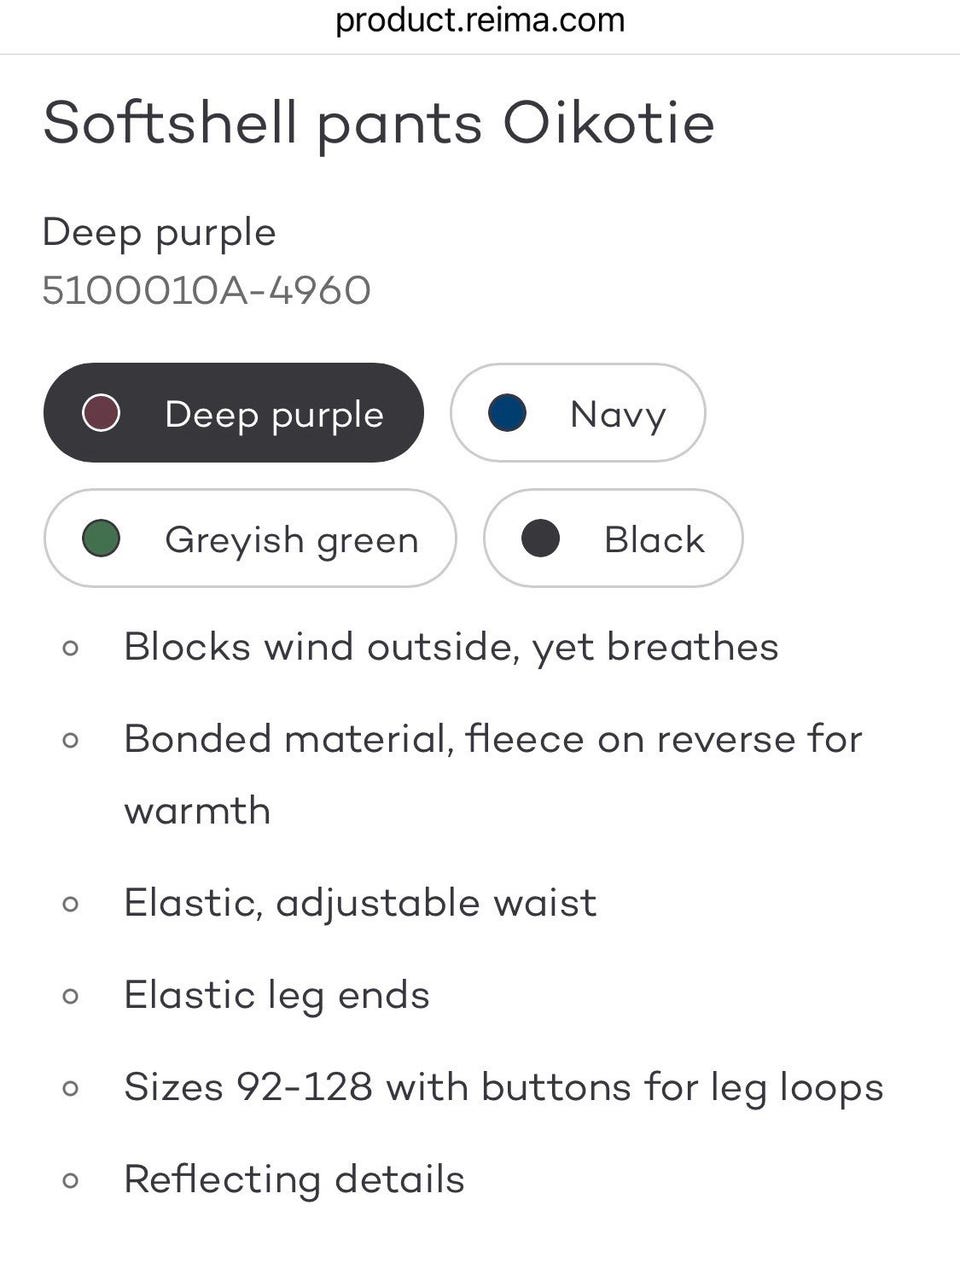This screenshot has height=1275, width=960.
Task: Choose the Greyish green option label
Action: point(291,540)
